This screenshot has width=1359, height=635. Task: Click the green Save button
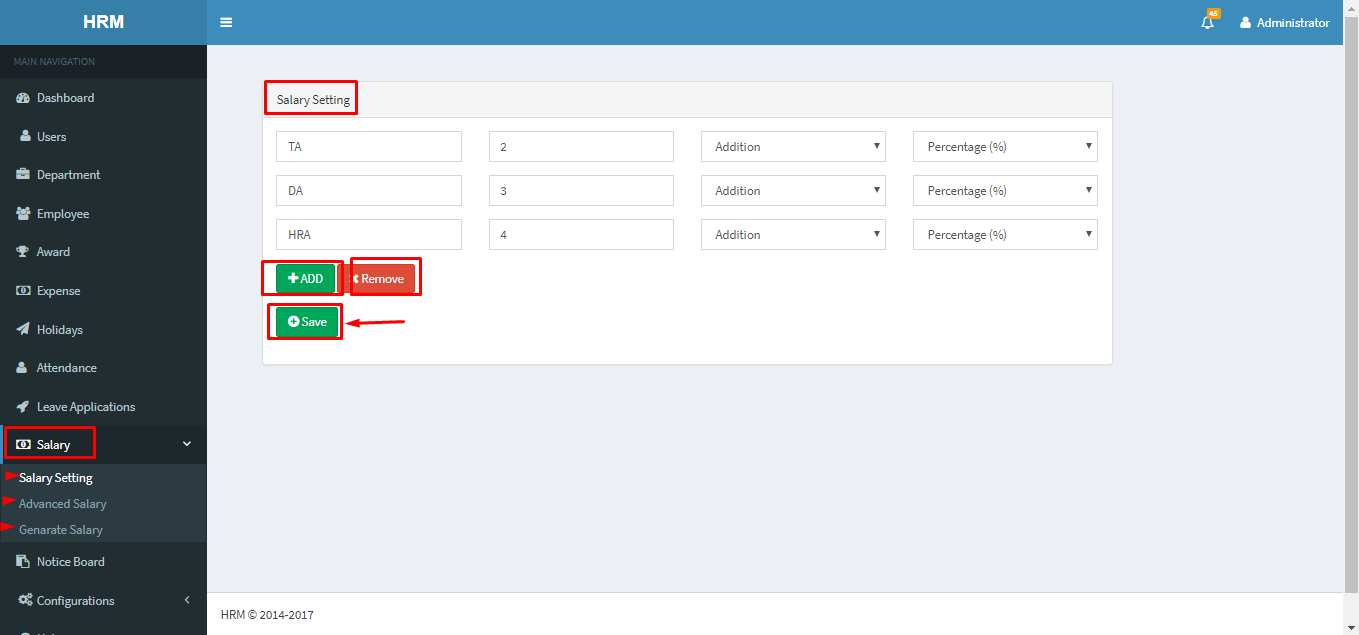click(307, 322)
